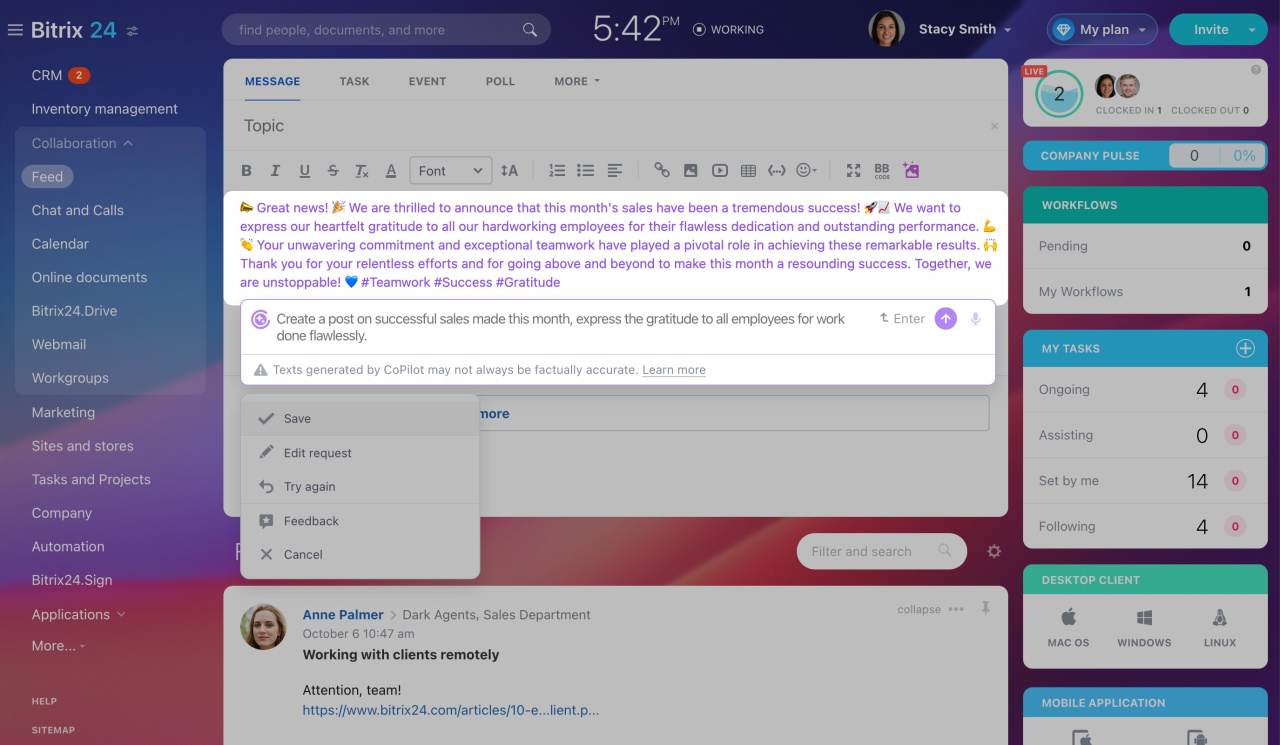
Task: Insert a video into the post
Action: pyautogui.click(x=719, y=171)
